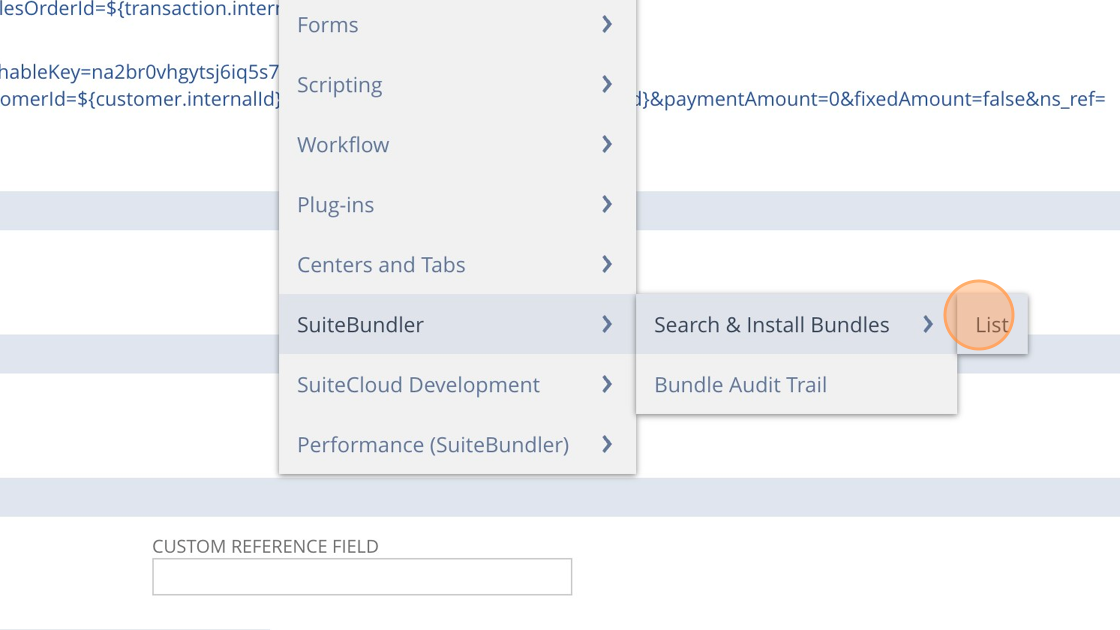Expand the Performance (SuiteBundler) chevron
This screenshot has height=630, width=1120.
[x=607, y=444]
